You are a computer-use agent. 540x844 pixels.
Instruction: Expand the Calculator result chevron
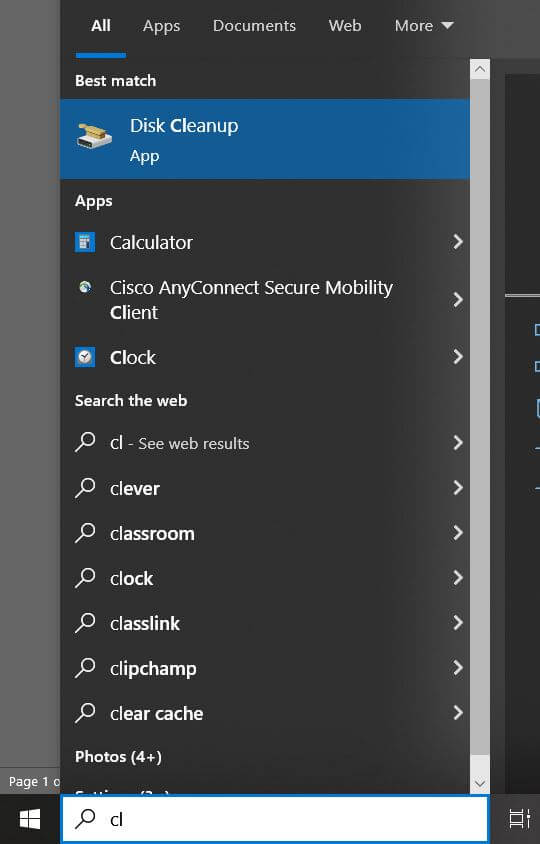pyautogui.click(x=458, y=242)
